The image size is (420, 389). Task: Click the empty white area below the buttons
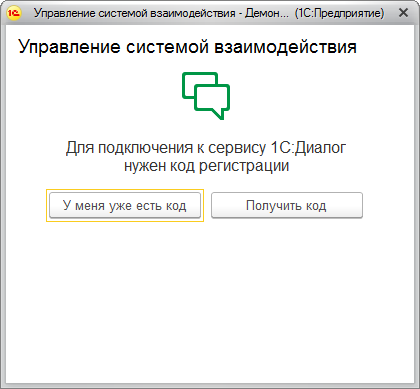tap(210, 300)
